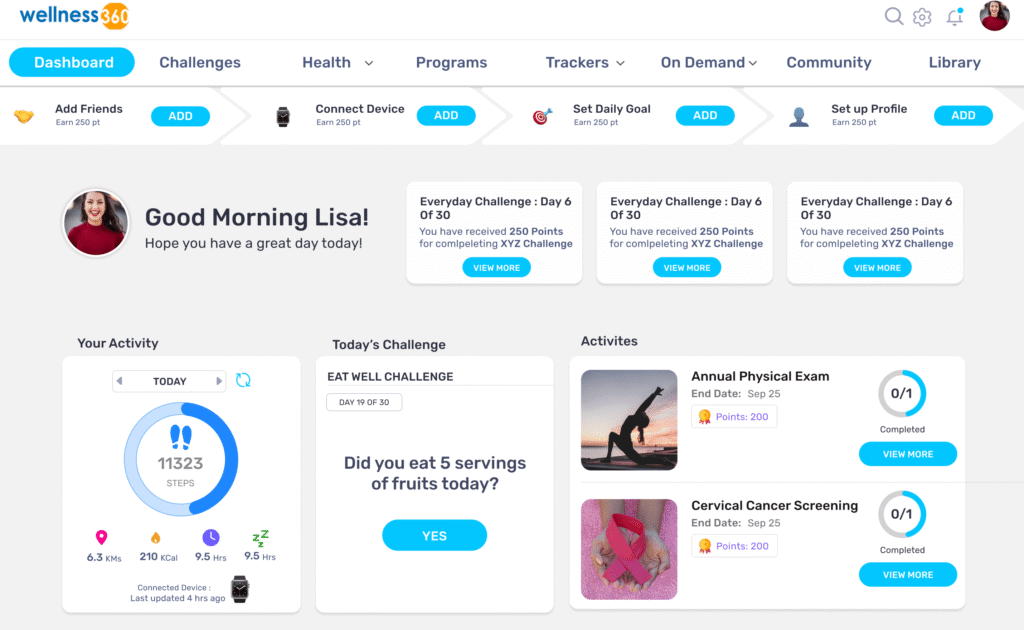Switch to the Challenges tab
1024x630 pixels.
200,63
